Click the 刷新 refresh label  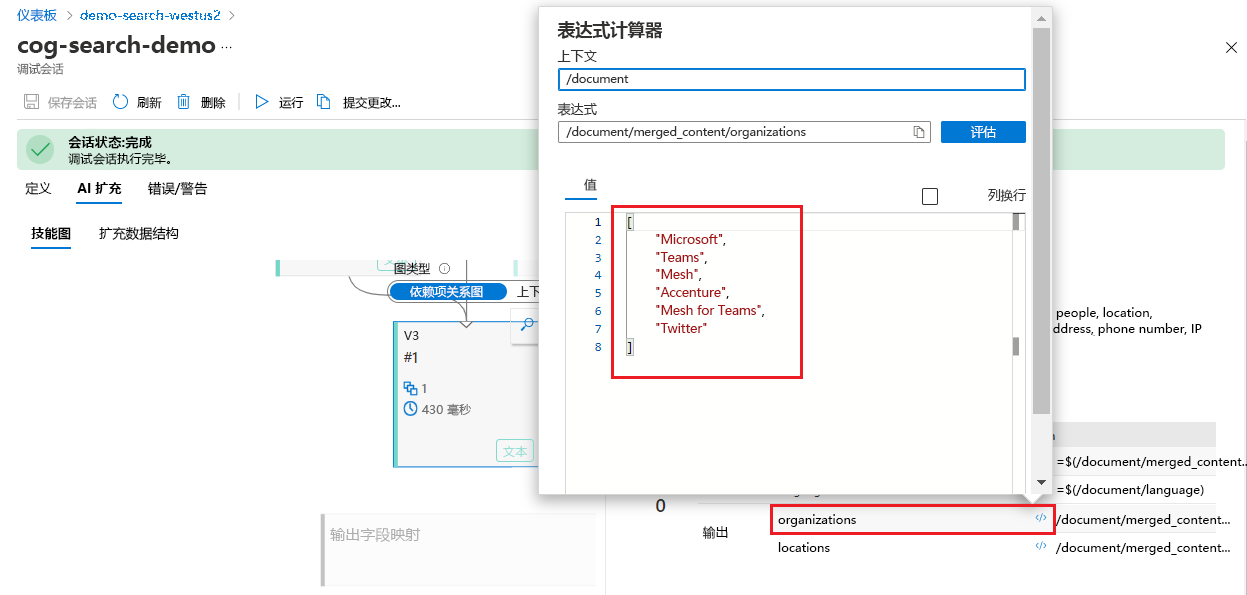point(149,102)
